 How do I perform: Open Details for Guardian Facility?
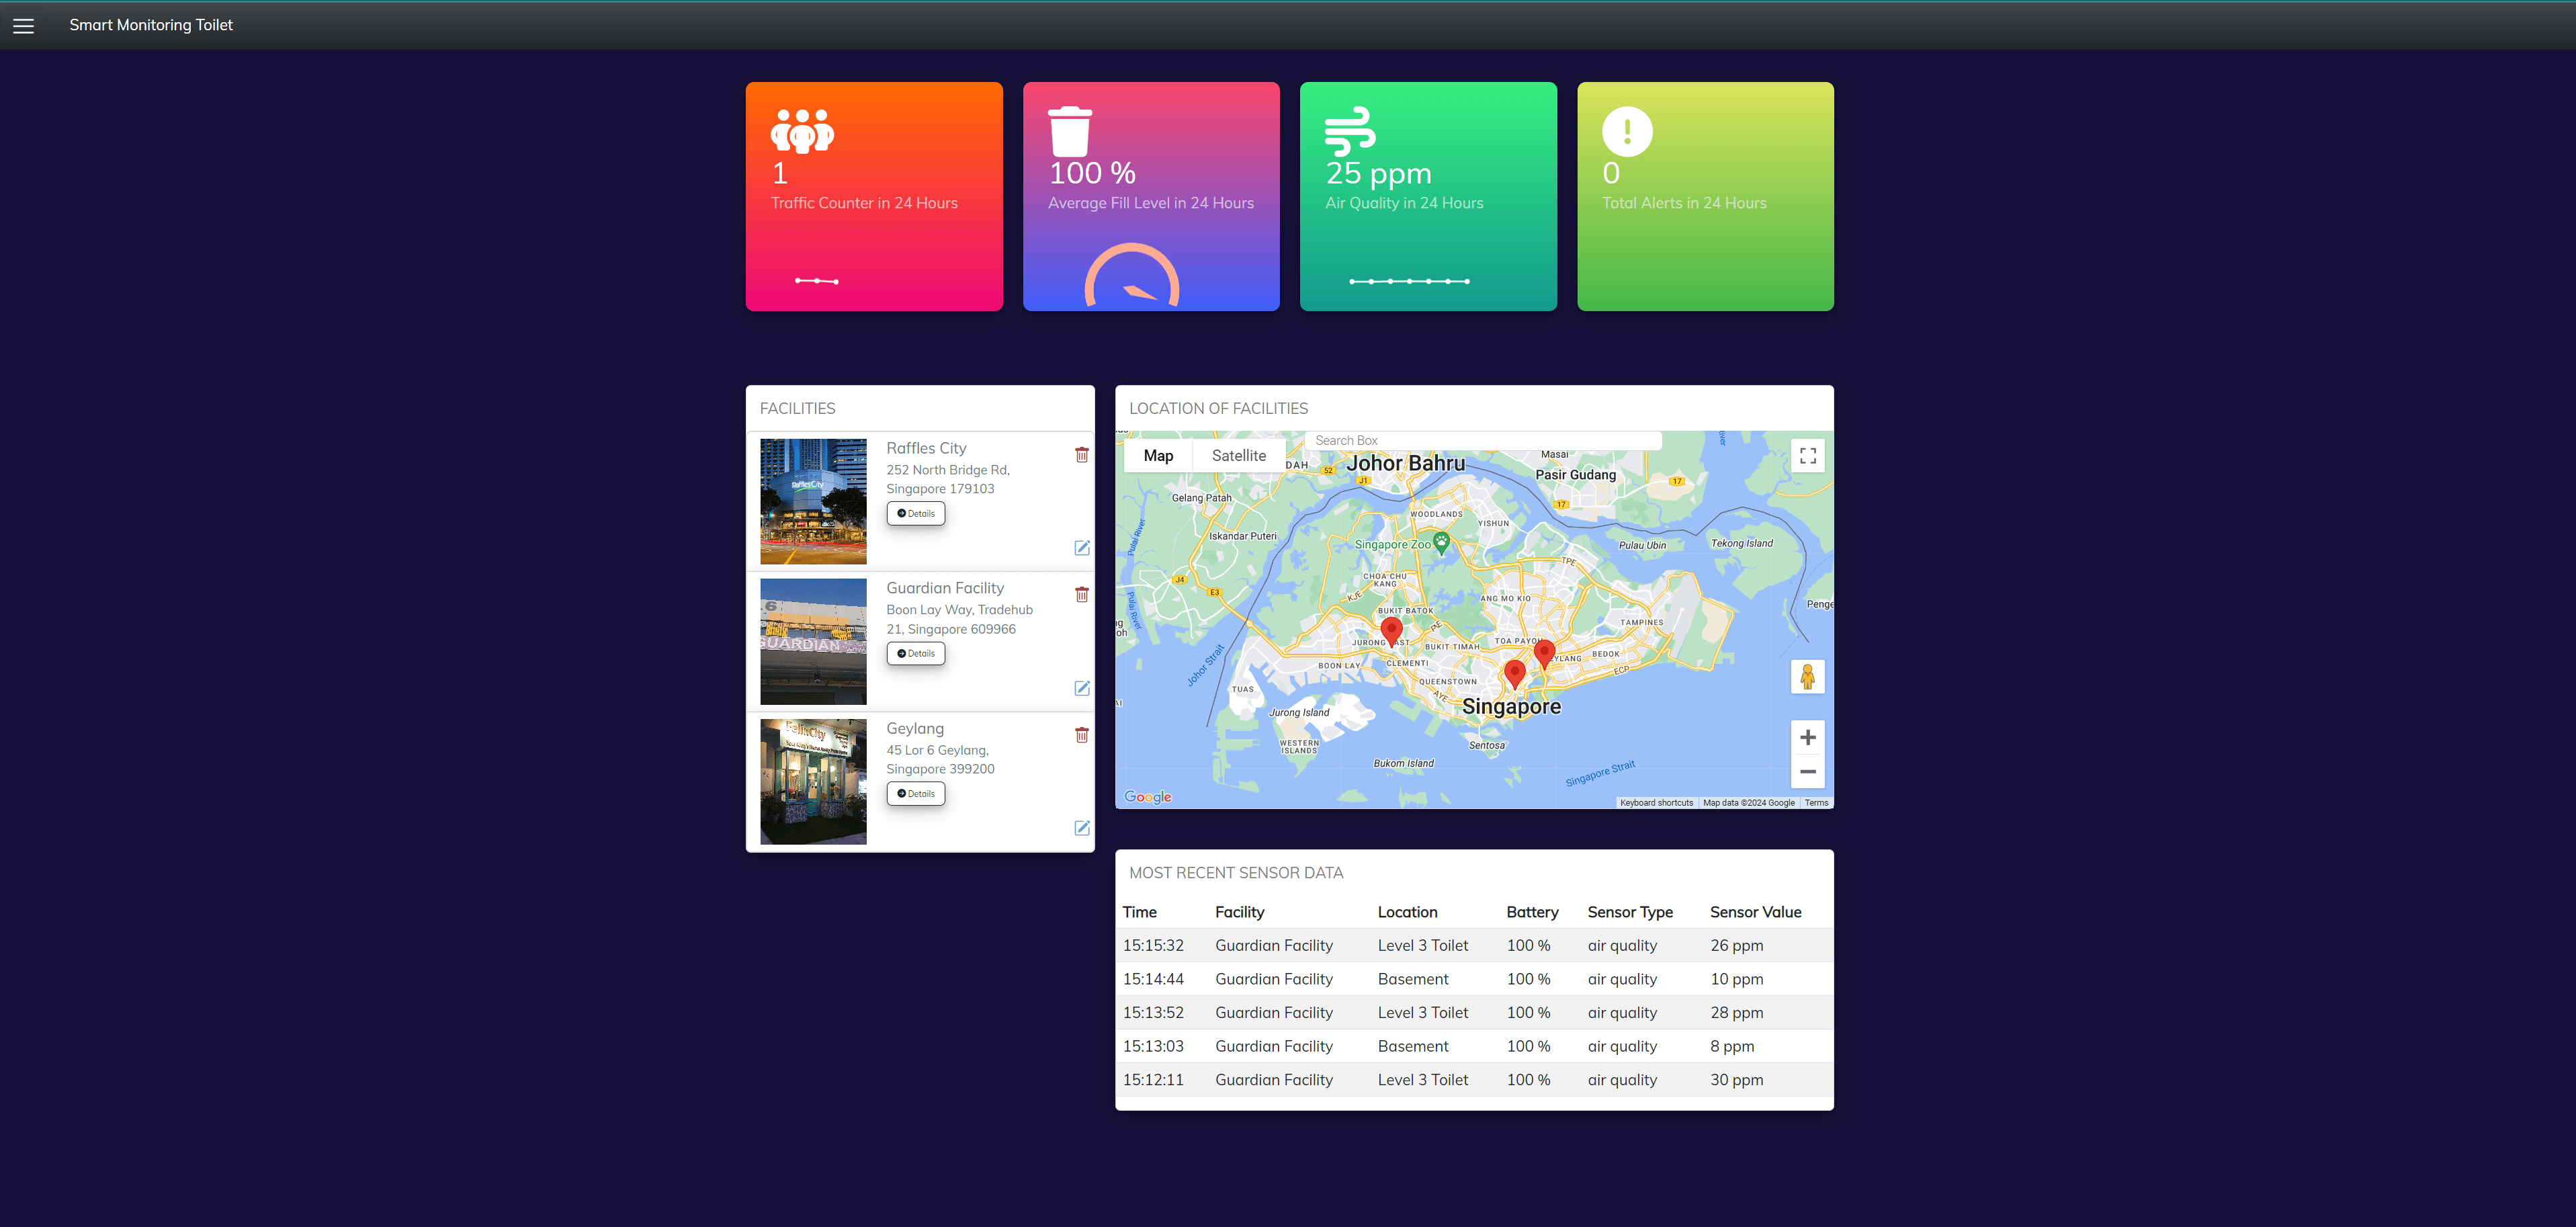point(916,654)
